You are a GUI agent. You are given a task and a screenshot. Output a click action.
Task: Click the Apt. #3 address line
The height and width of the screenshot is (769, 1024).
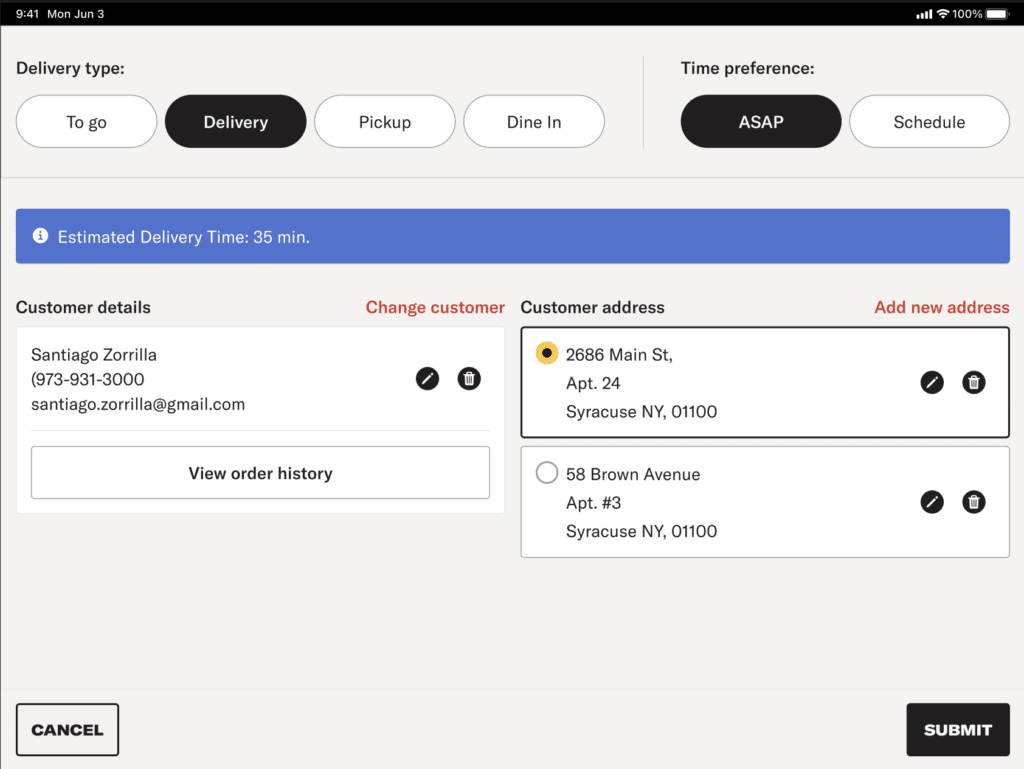click(593, 503)
